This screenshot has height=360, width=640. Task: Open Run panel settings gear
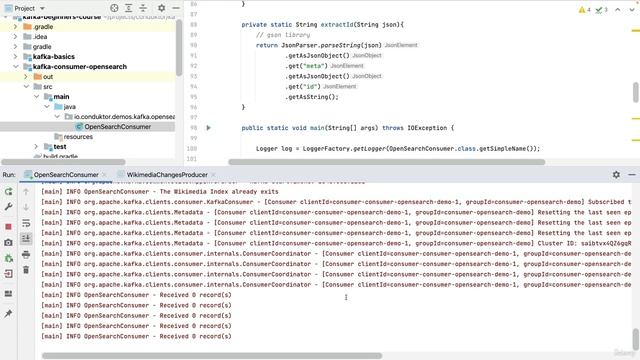tap(616, 175)
